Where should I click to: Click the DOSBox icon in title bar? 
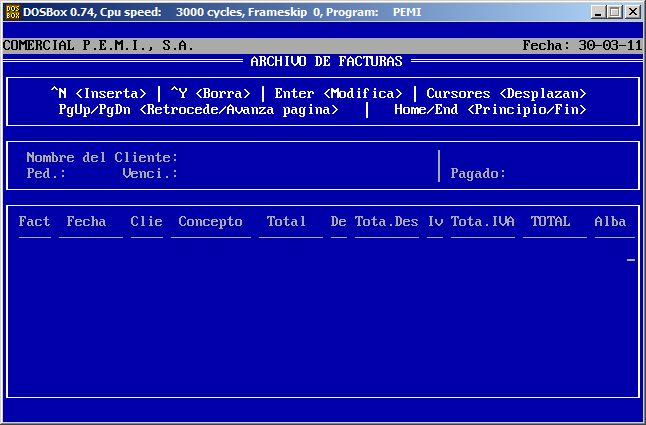pyautogui.click(x=11, y=11)
